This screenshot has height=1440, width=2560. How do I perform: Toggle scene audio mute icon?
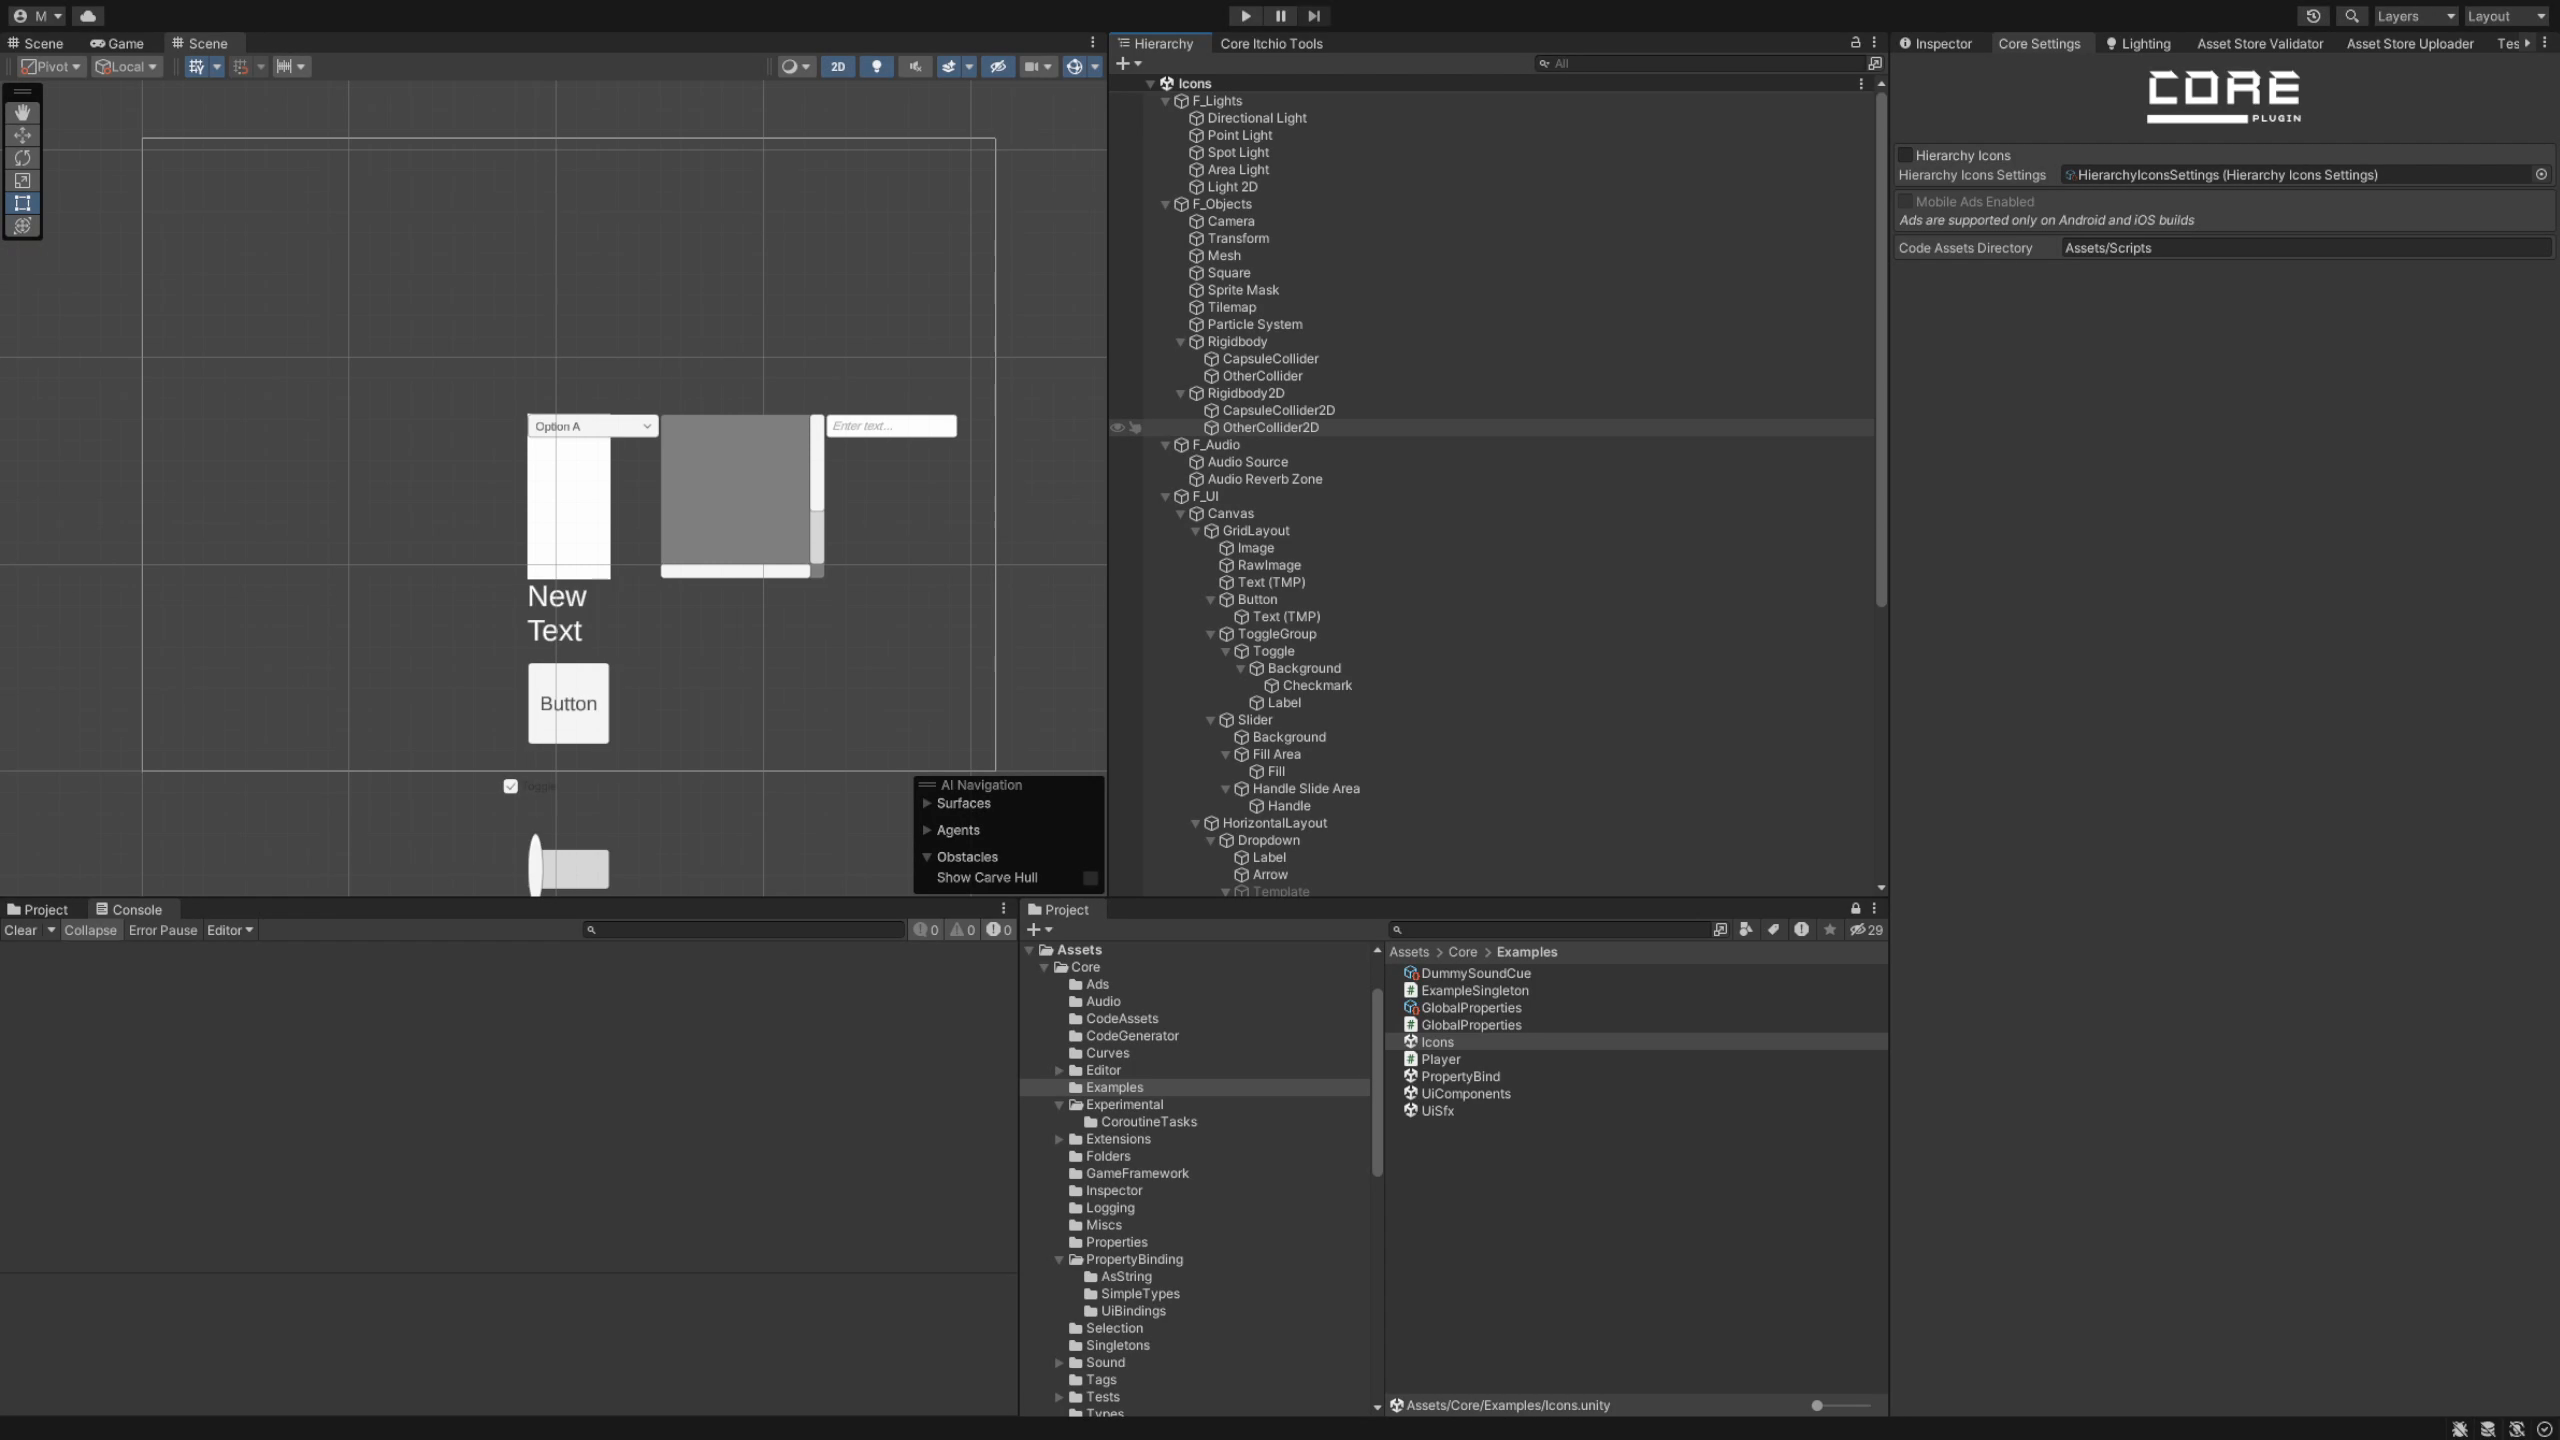pos(914,67)
